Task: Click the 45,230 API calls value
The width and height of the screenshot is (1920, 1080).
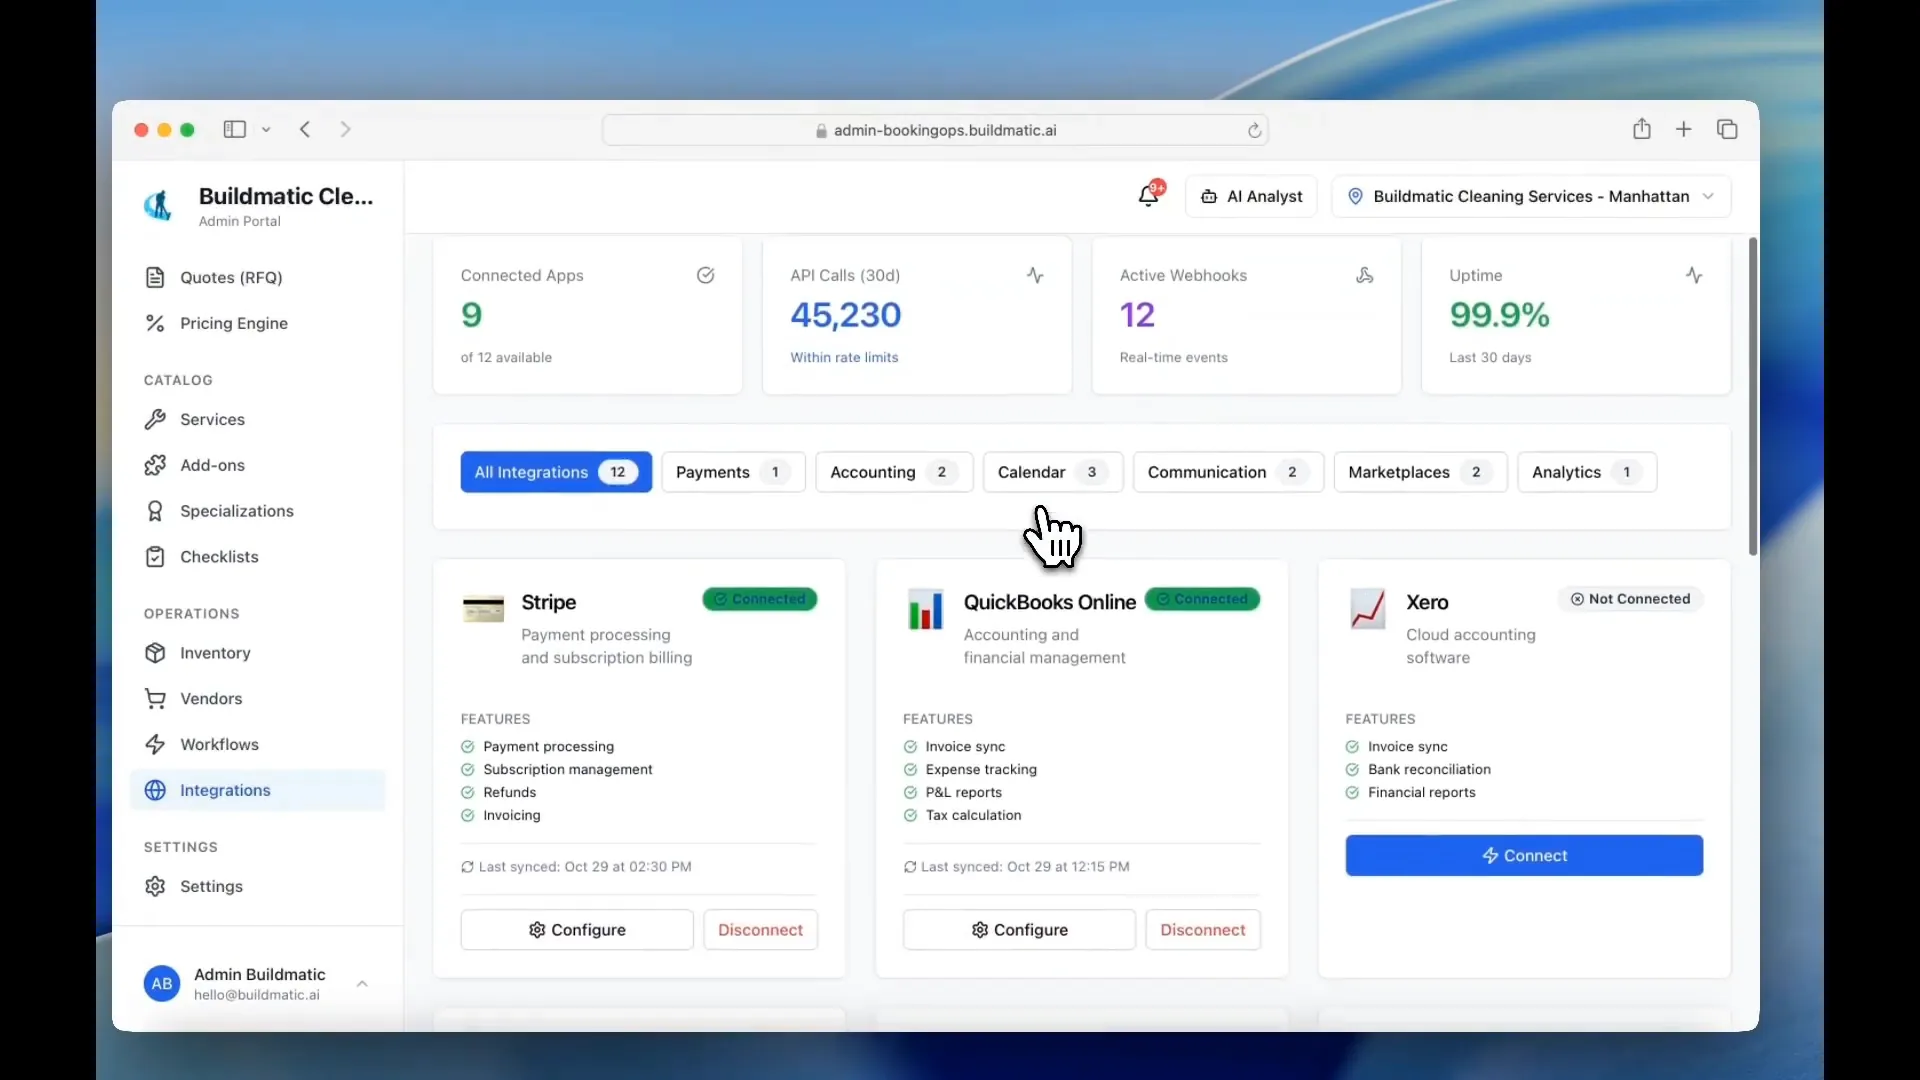Action: pos(846,315)
